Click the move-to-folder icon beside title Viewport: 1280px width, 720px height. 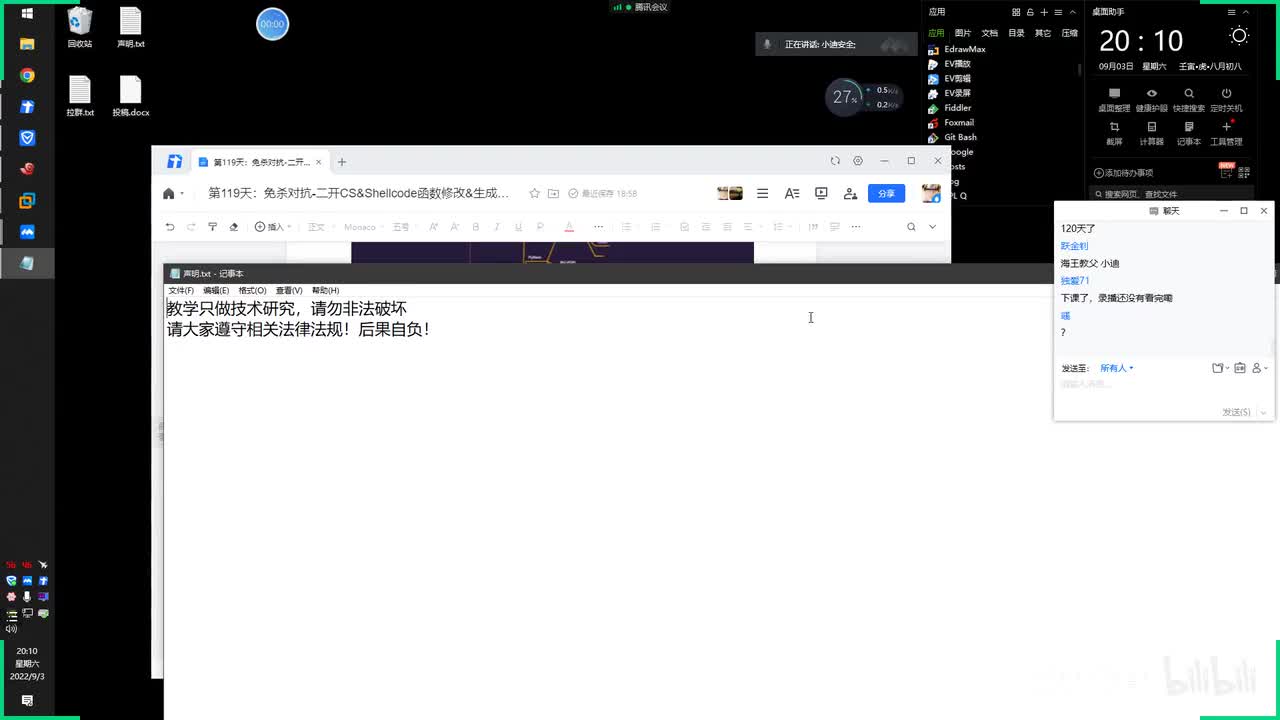(x=553, y=193)
